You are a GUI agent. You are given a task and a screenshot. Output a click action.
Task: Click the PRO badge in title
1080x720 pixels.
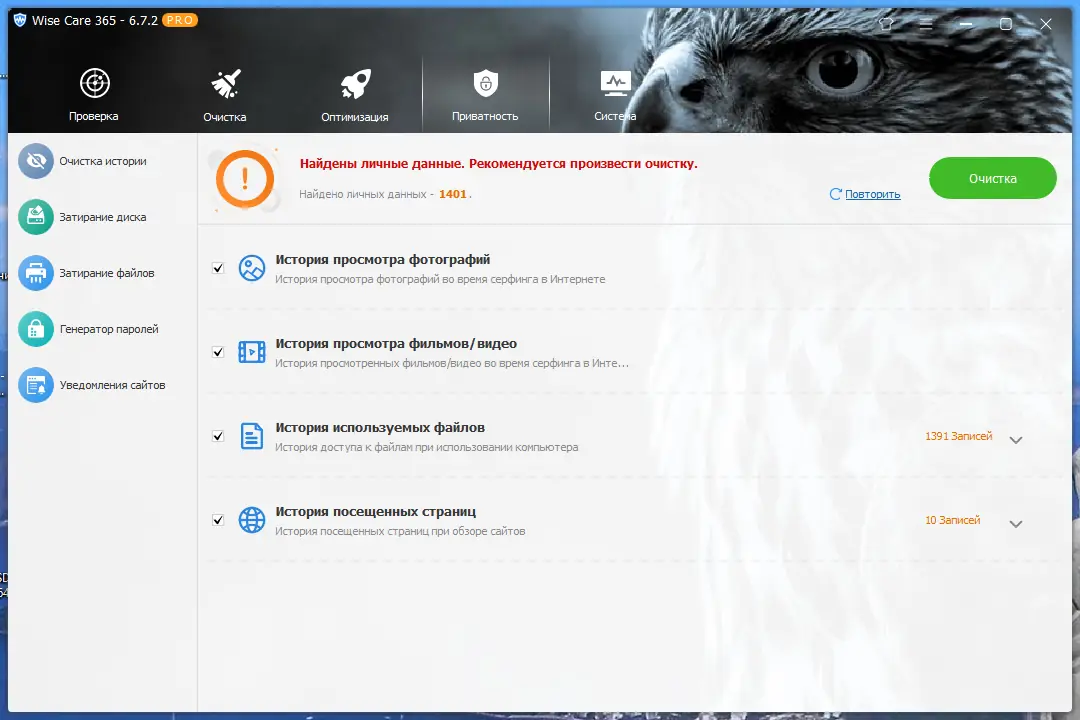pyautogui.click(x=180, y=20)
